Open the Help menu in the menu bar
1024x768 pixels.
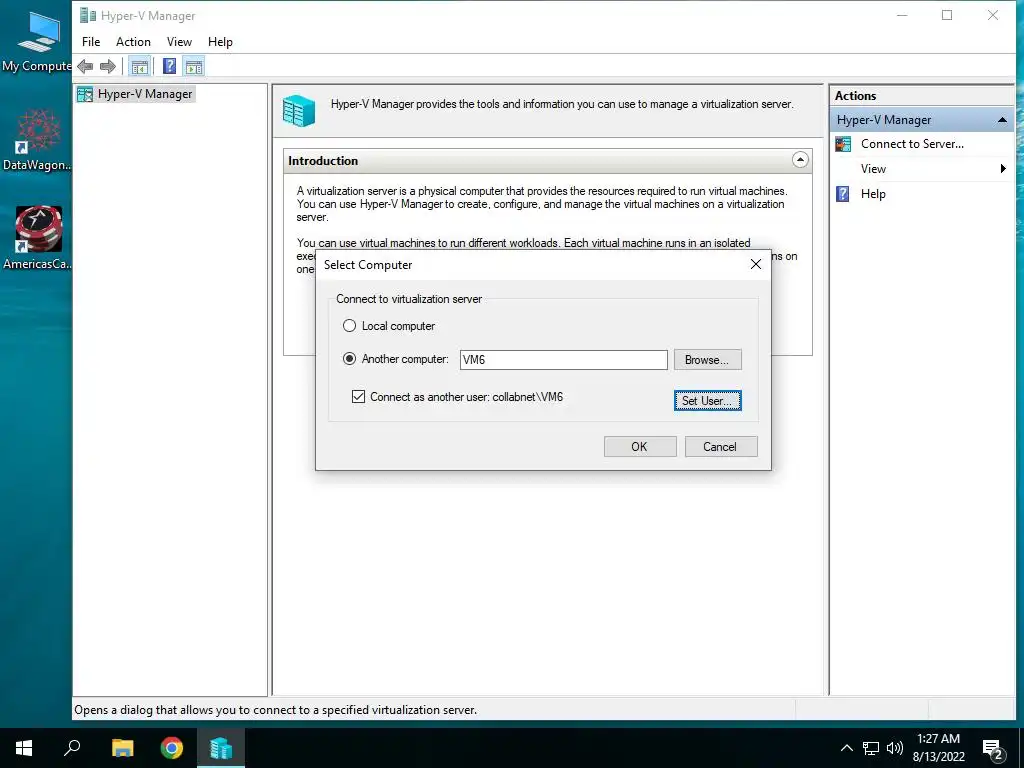coord(220,42)
